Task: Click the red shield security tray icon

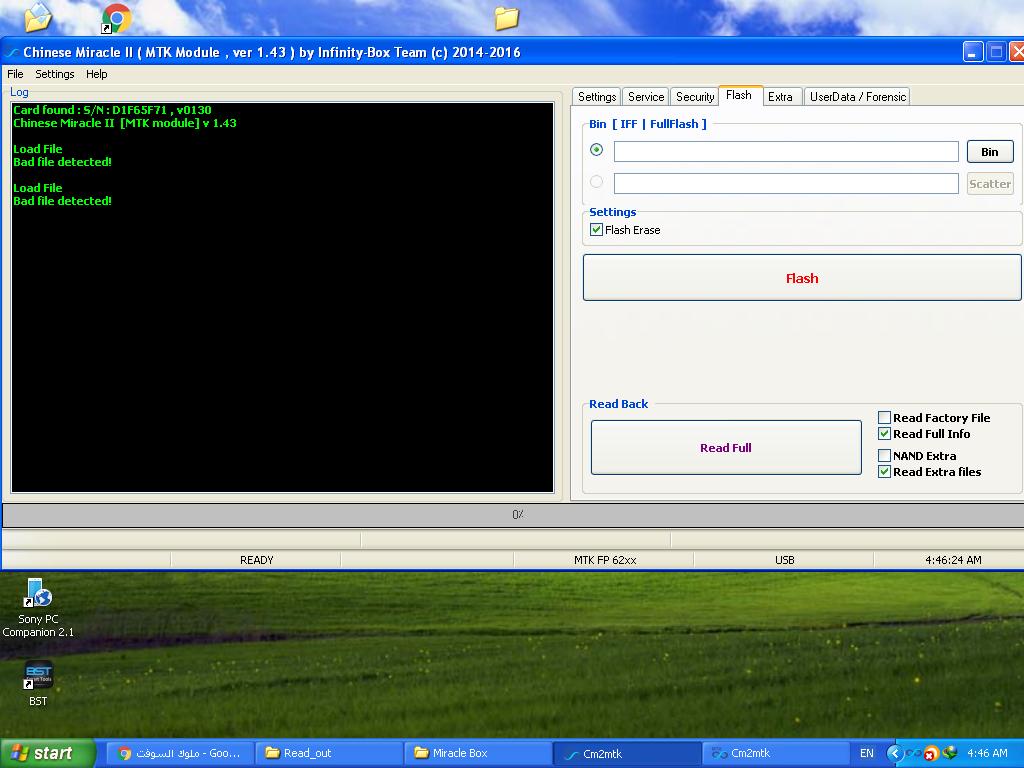Action: click(930, 754)
